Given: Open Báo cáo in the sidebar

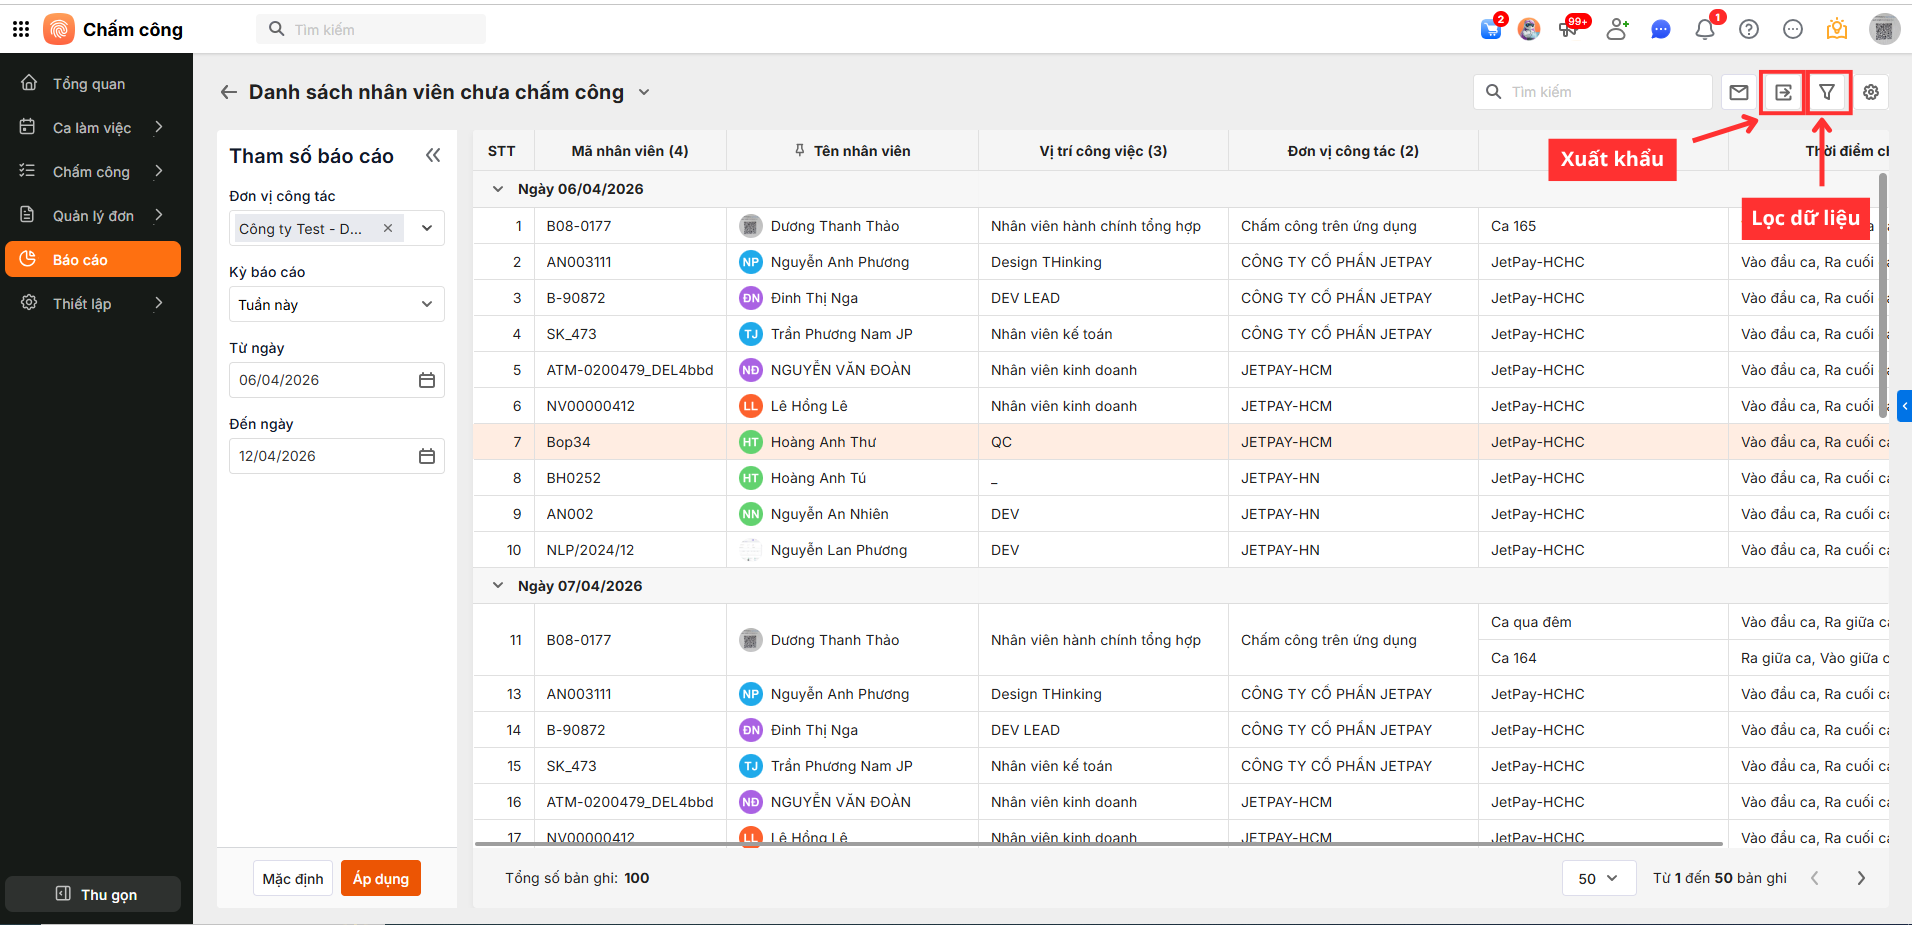Looking at the screenshot, I should (92, 260).
